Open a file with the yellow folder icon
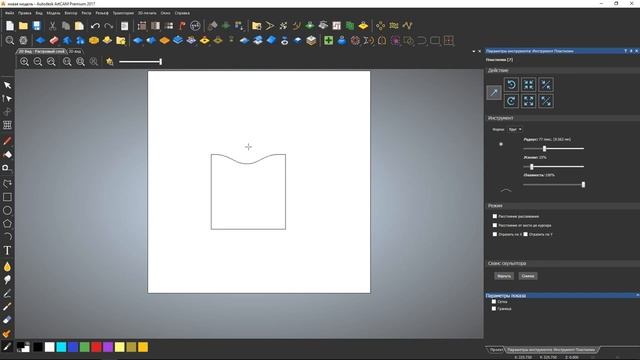640x360 pixels. pos(23,26)
